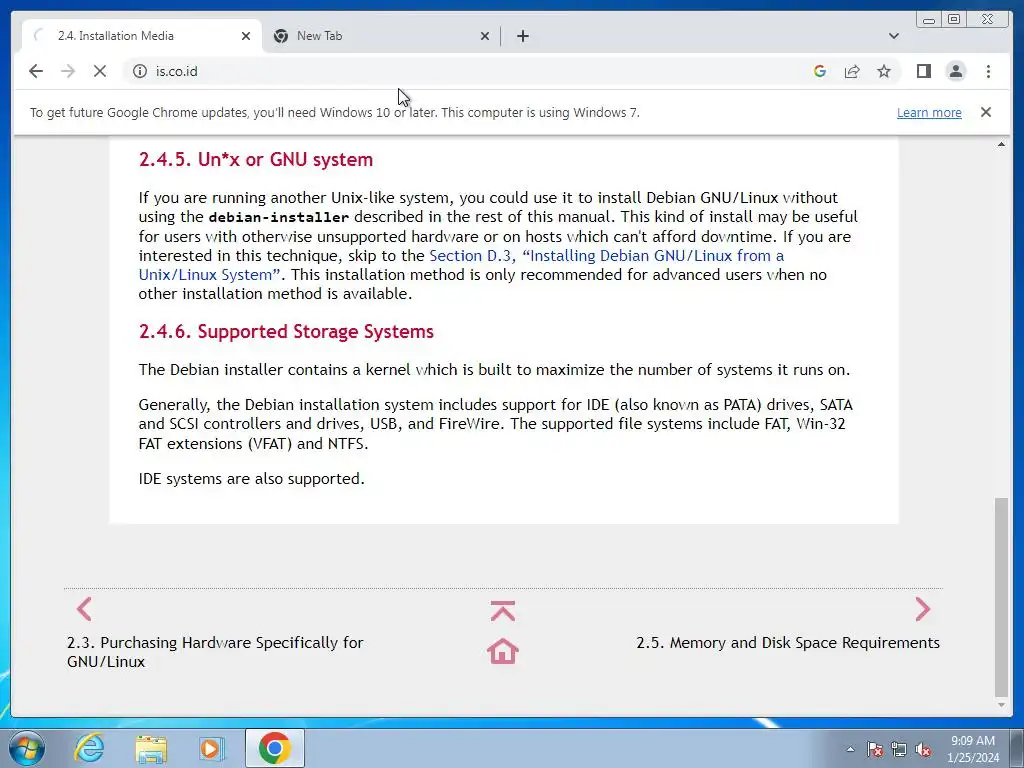This screenshot has width=1024, height=768.
Task: Click the Google icon in address bar
Action: (820, 71)
